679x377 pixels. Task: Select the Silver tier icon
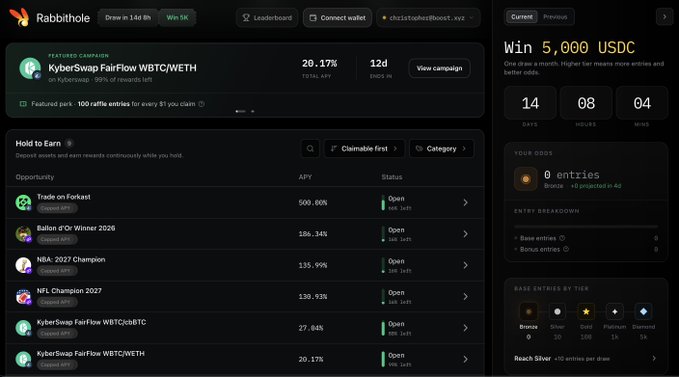coord(557,312)
